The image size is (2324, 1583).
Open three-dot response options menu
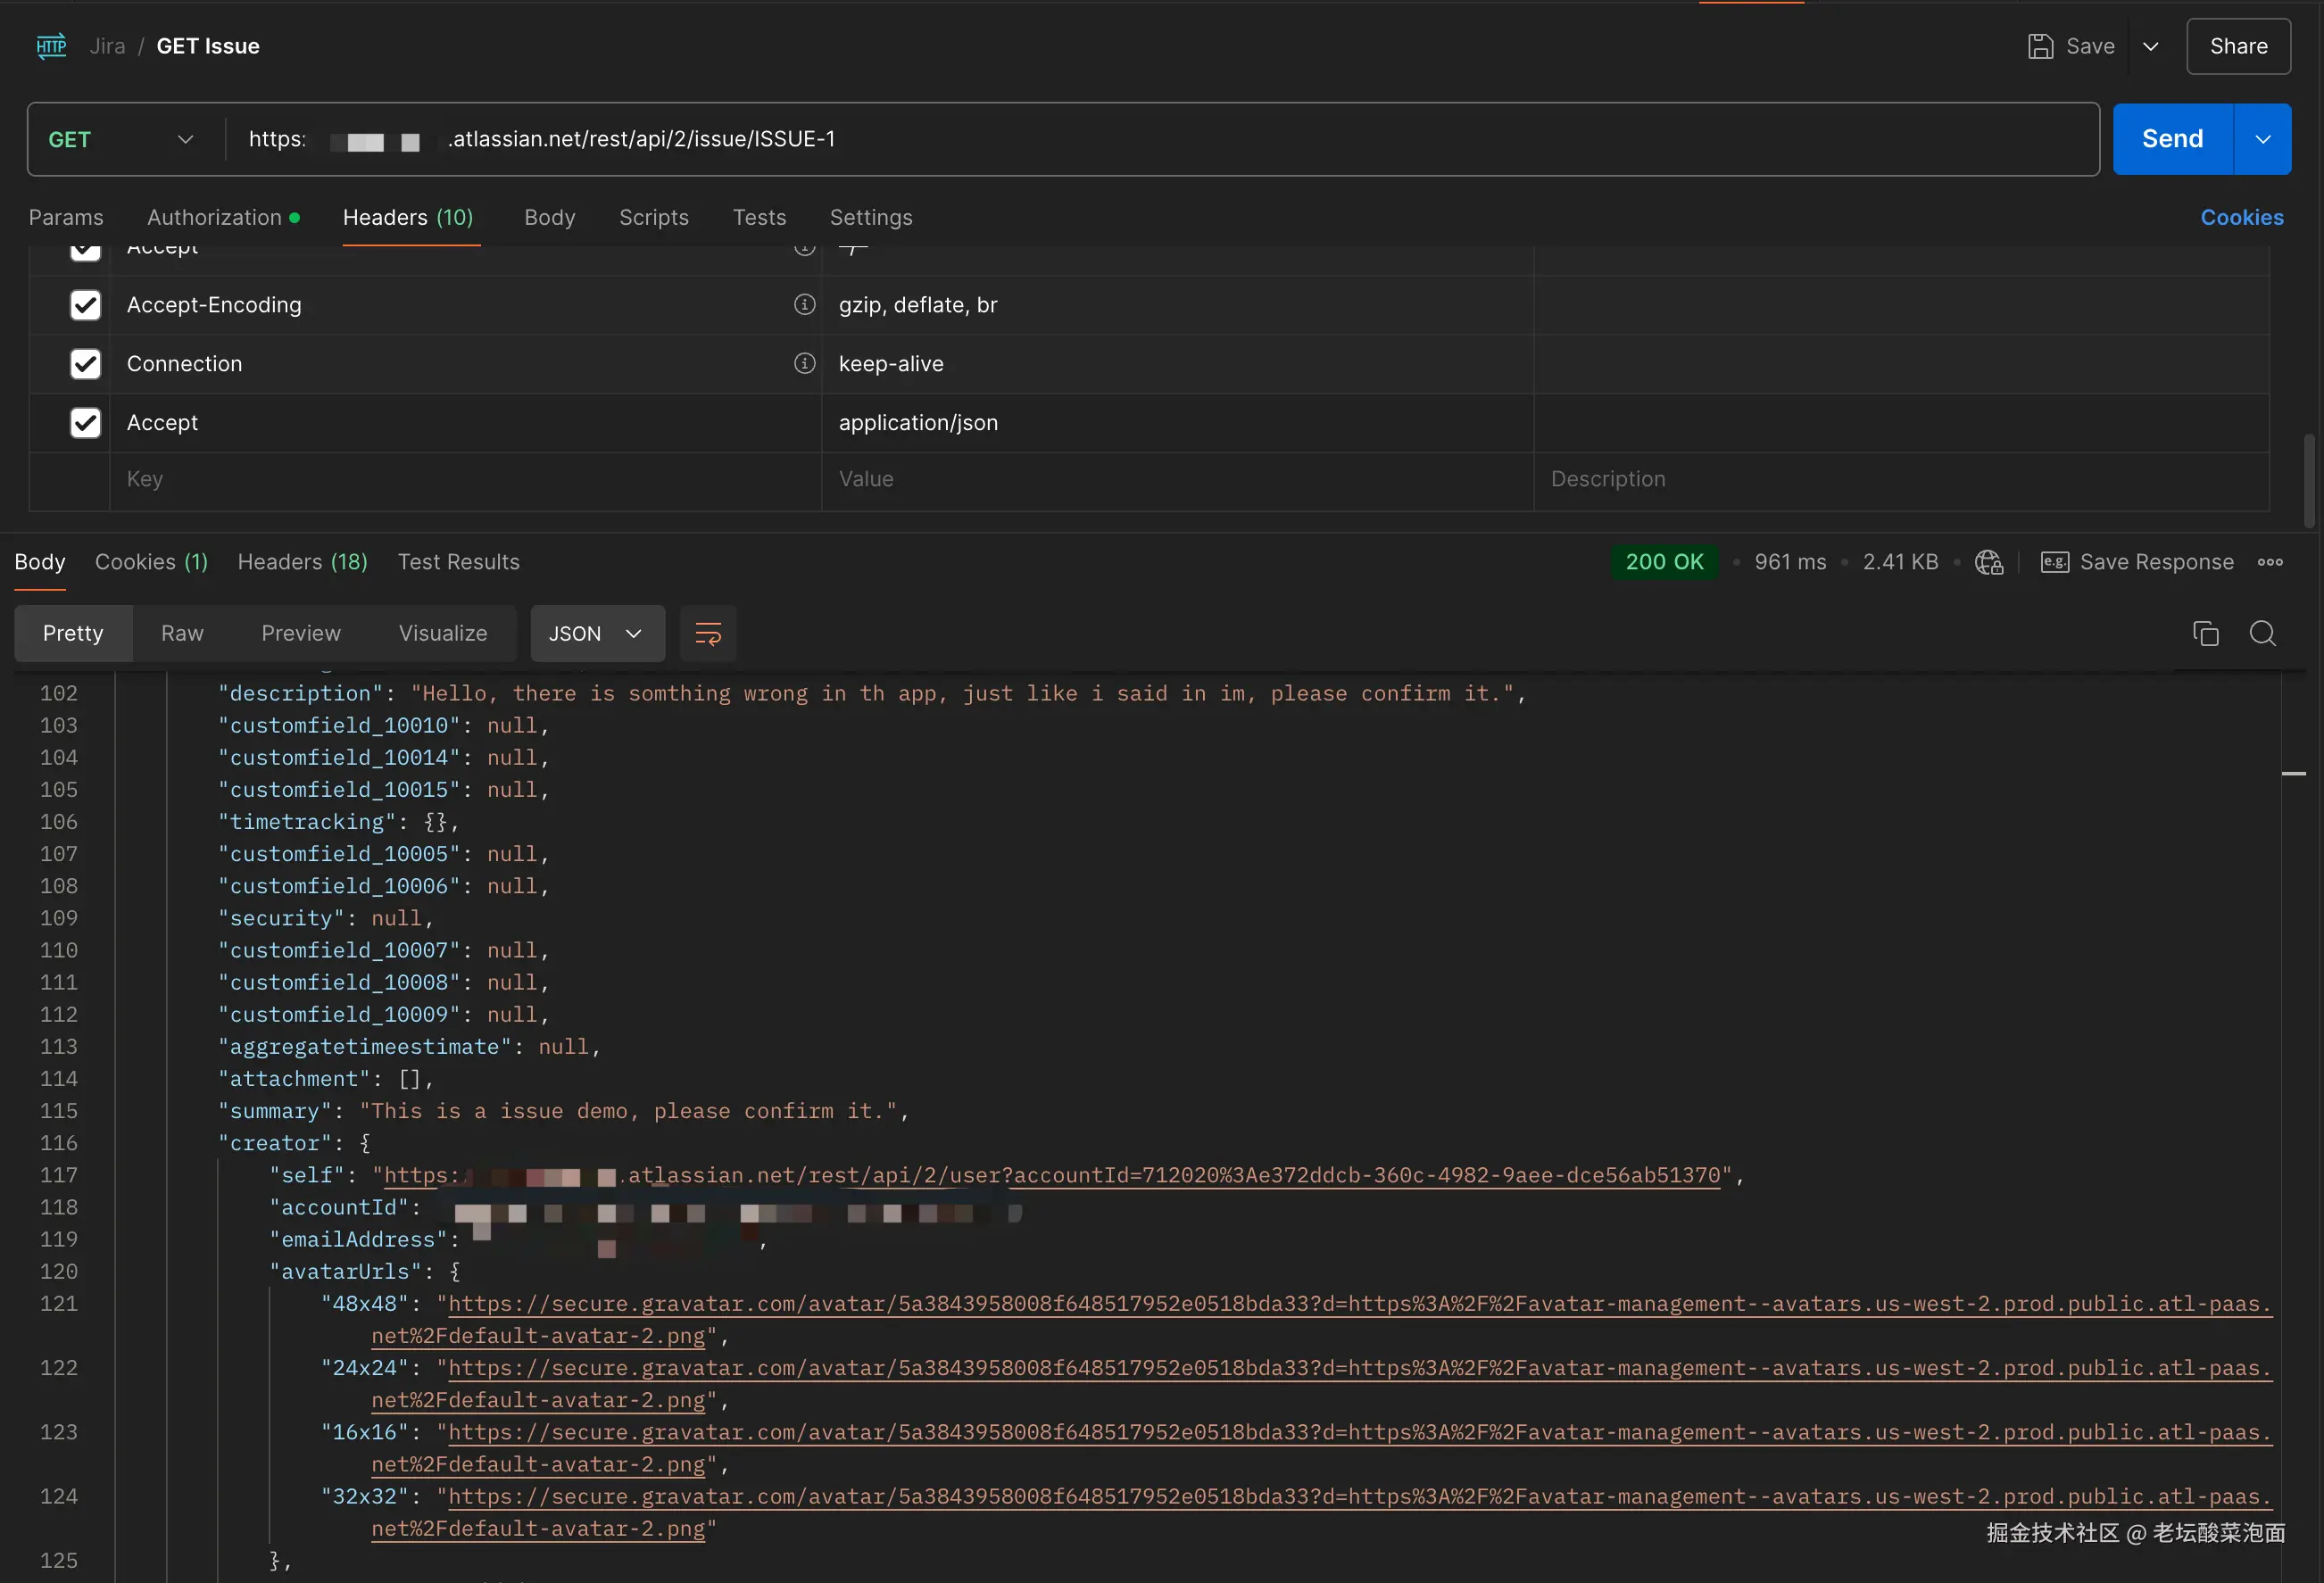point(2269,562)
